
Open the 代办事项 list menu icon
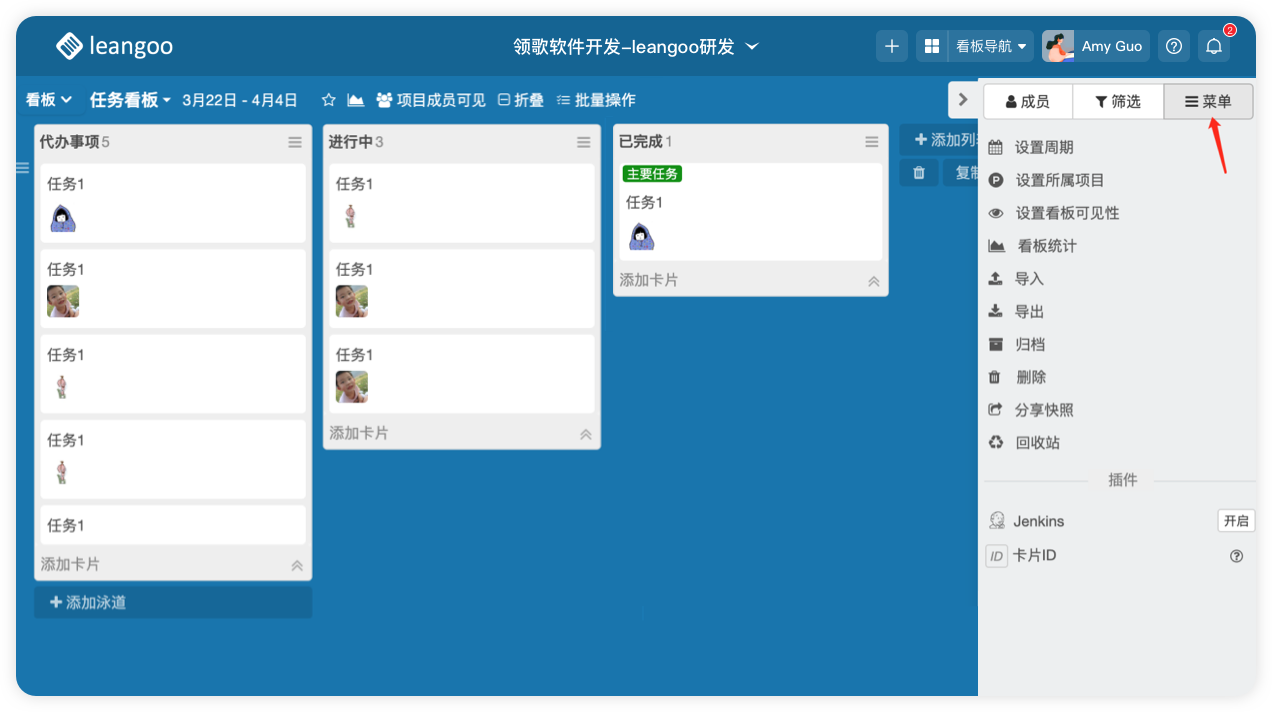pos(295,143)
